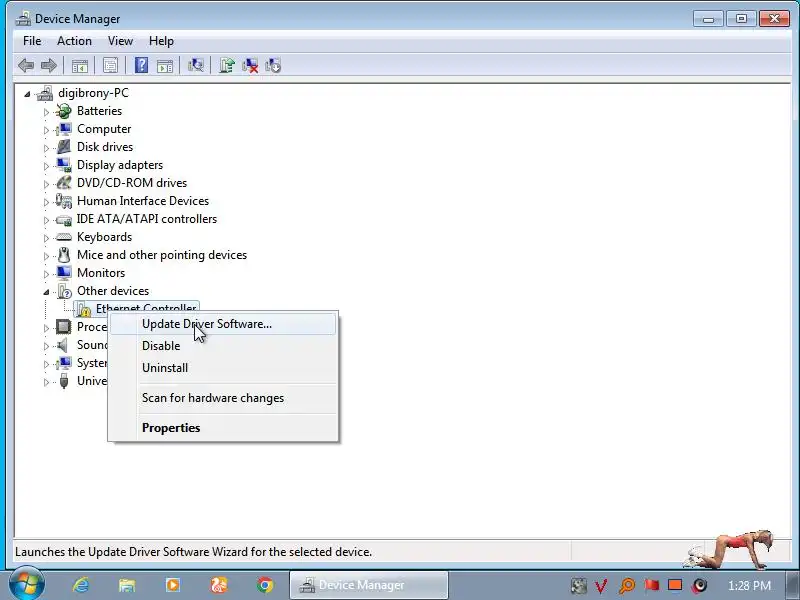Open Windows Explorer folder on taskbar
The image size is (800, 600).
point(127,585)
